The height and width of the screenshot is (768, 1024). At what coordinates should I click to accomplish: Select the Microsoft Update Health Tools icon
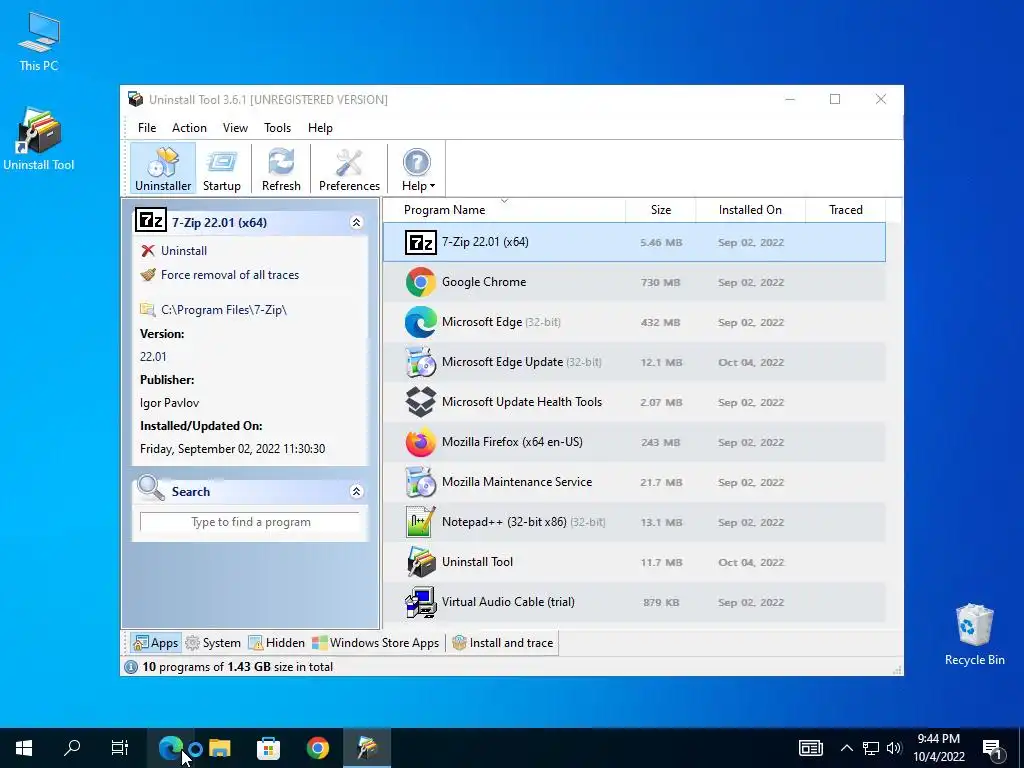[421, 402]
